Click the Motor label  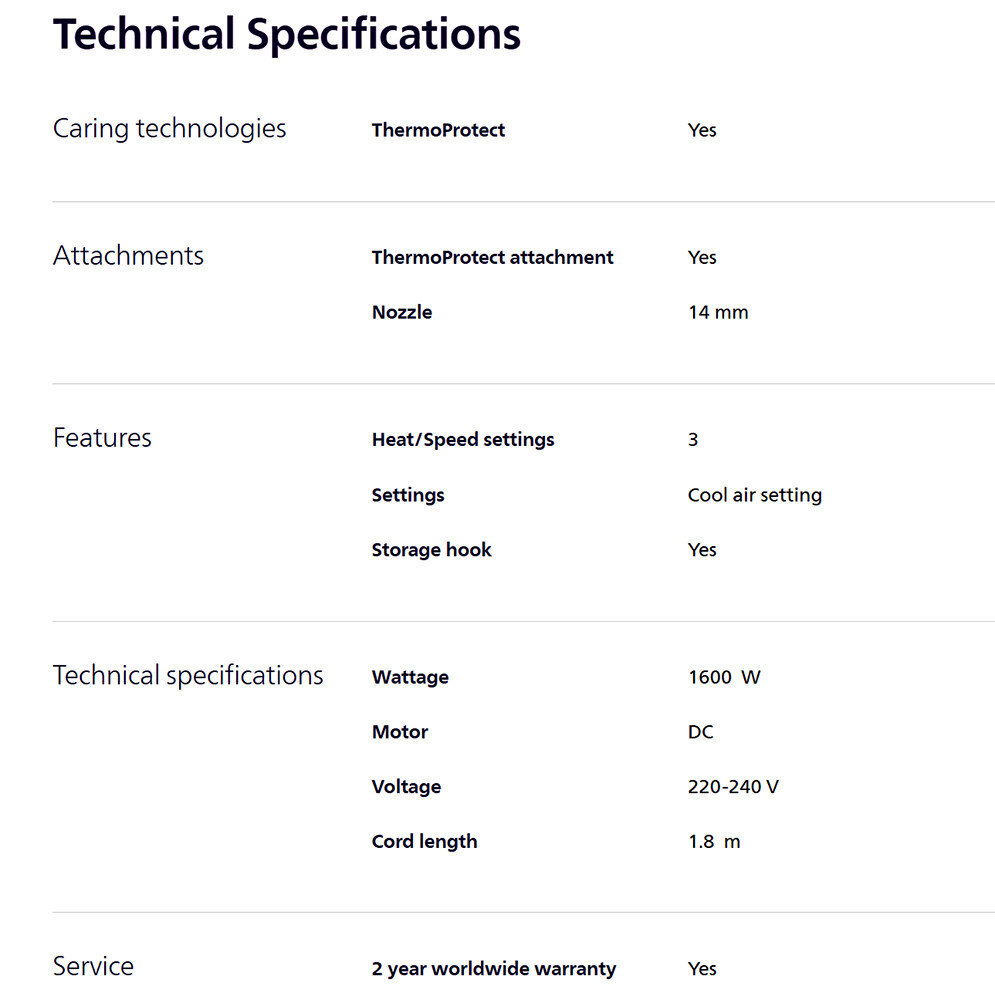399,732
